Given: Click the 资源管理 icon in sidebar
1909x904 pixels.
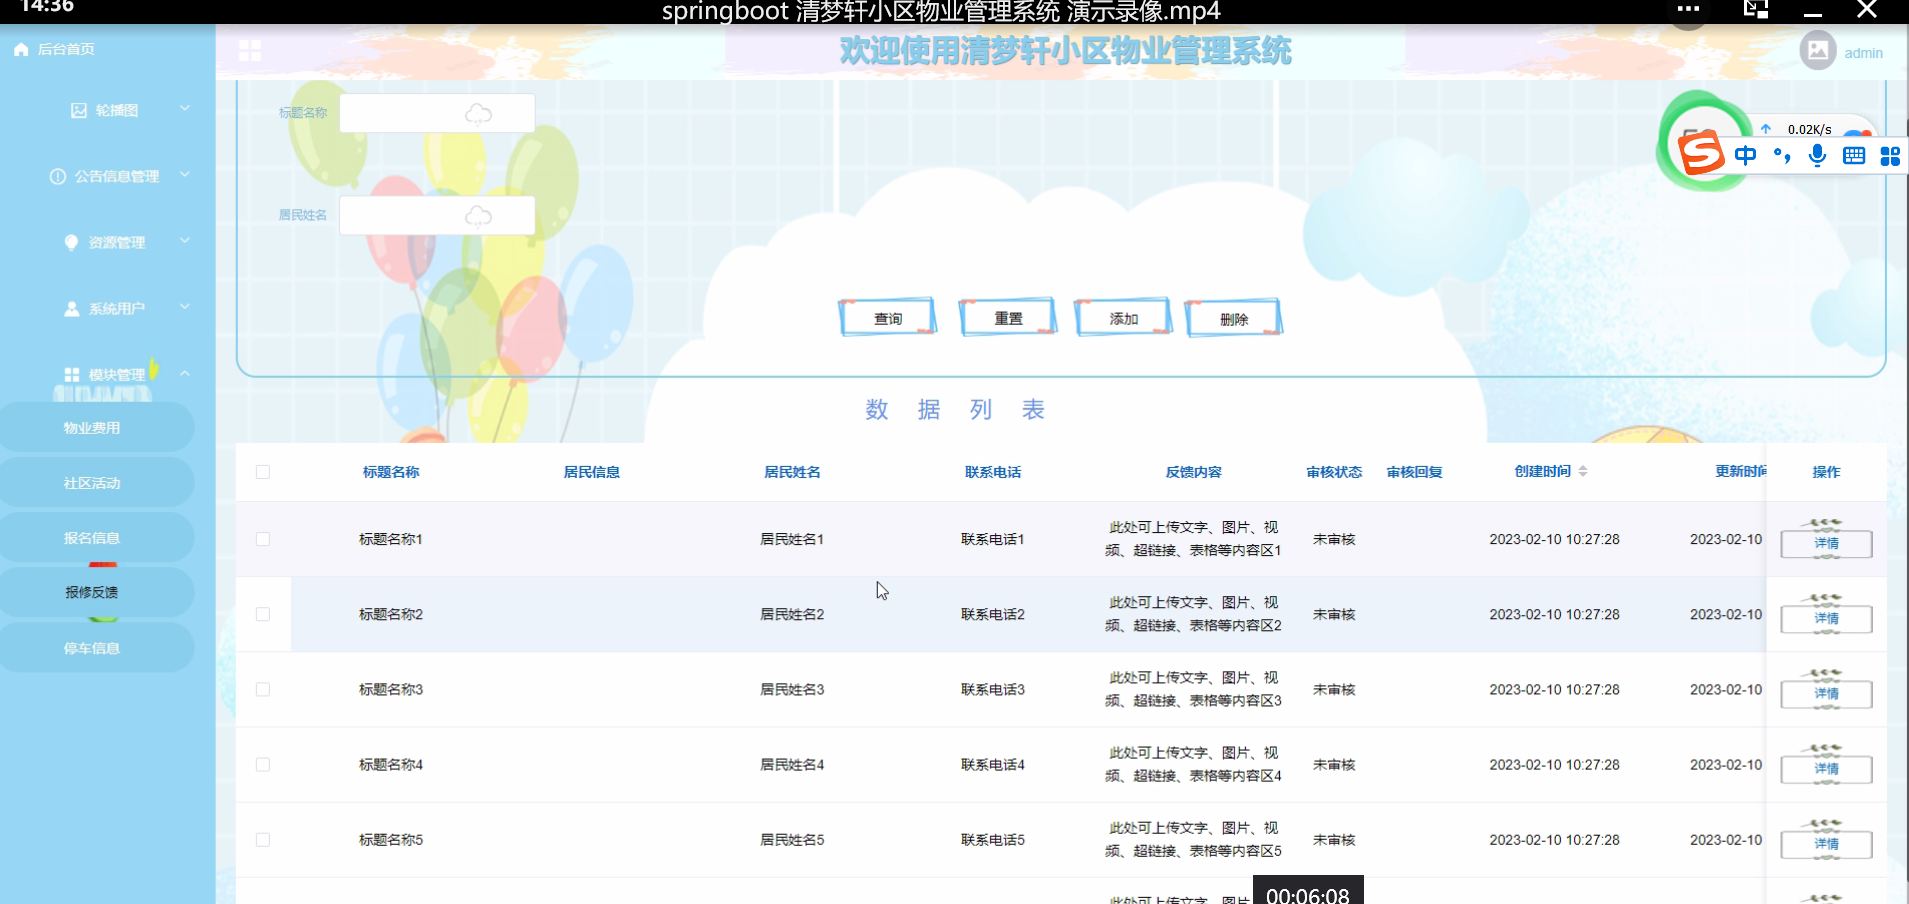Looking at the screenshot, I should click(x=71, y=242).
